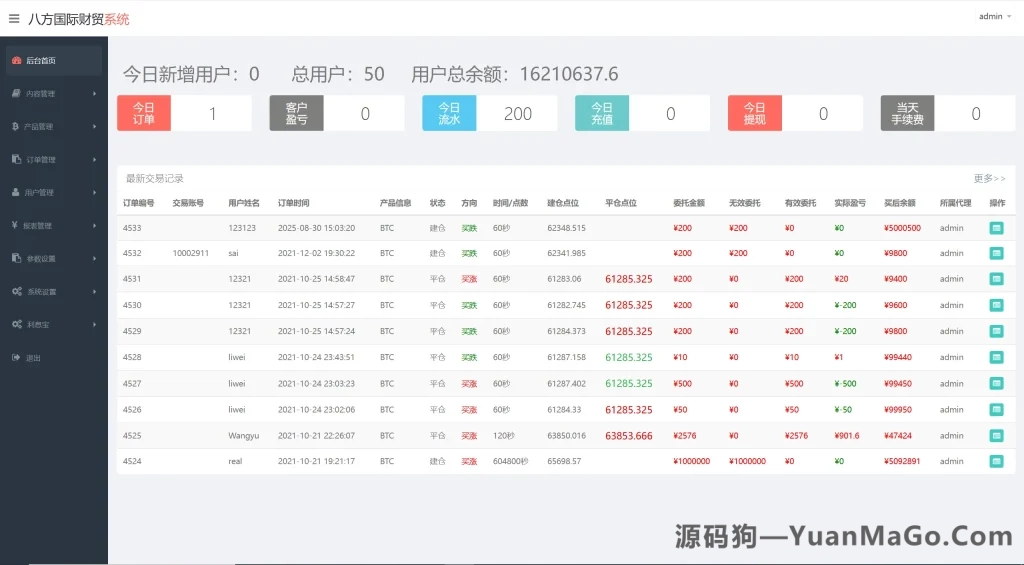This screenshot has width=1024, height=565.
Task: Click the 订单编号 column header
Action: coord(138,203)
